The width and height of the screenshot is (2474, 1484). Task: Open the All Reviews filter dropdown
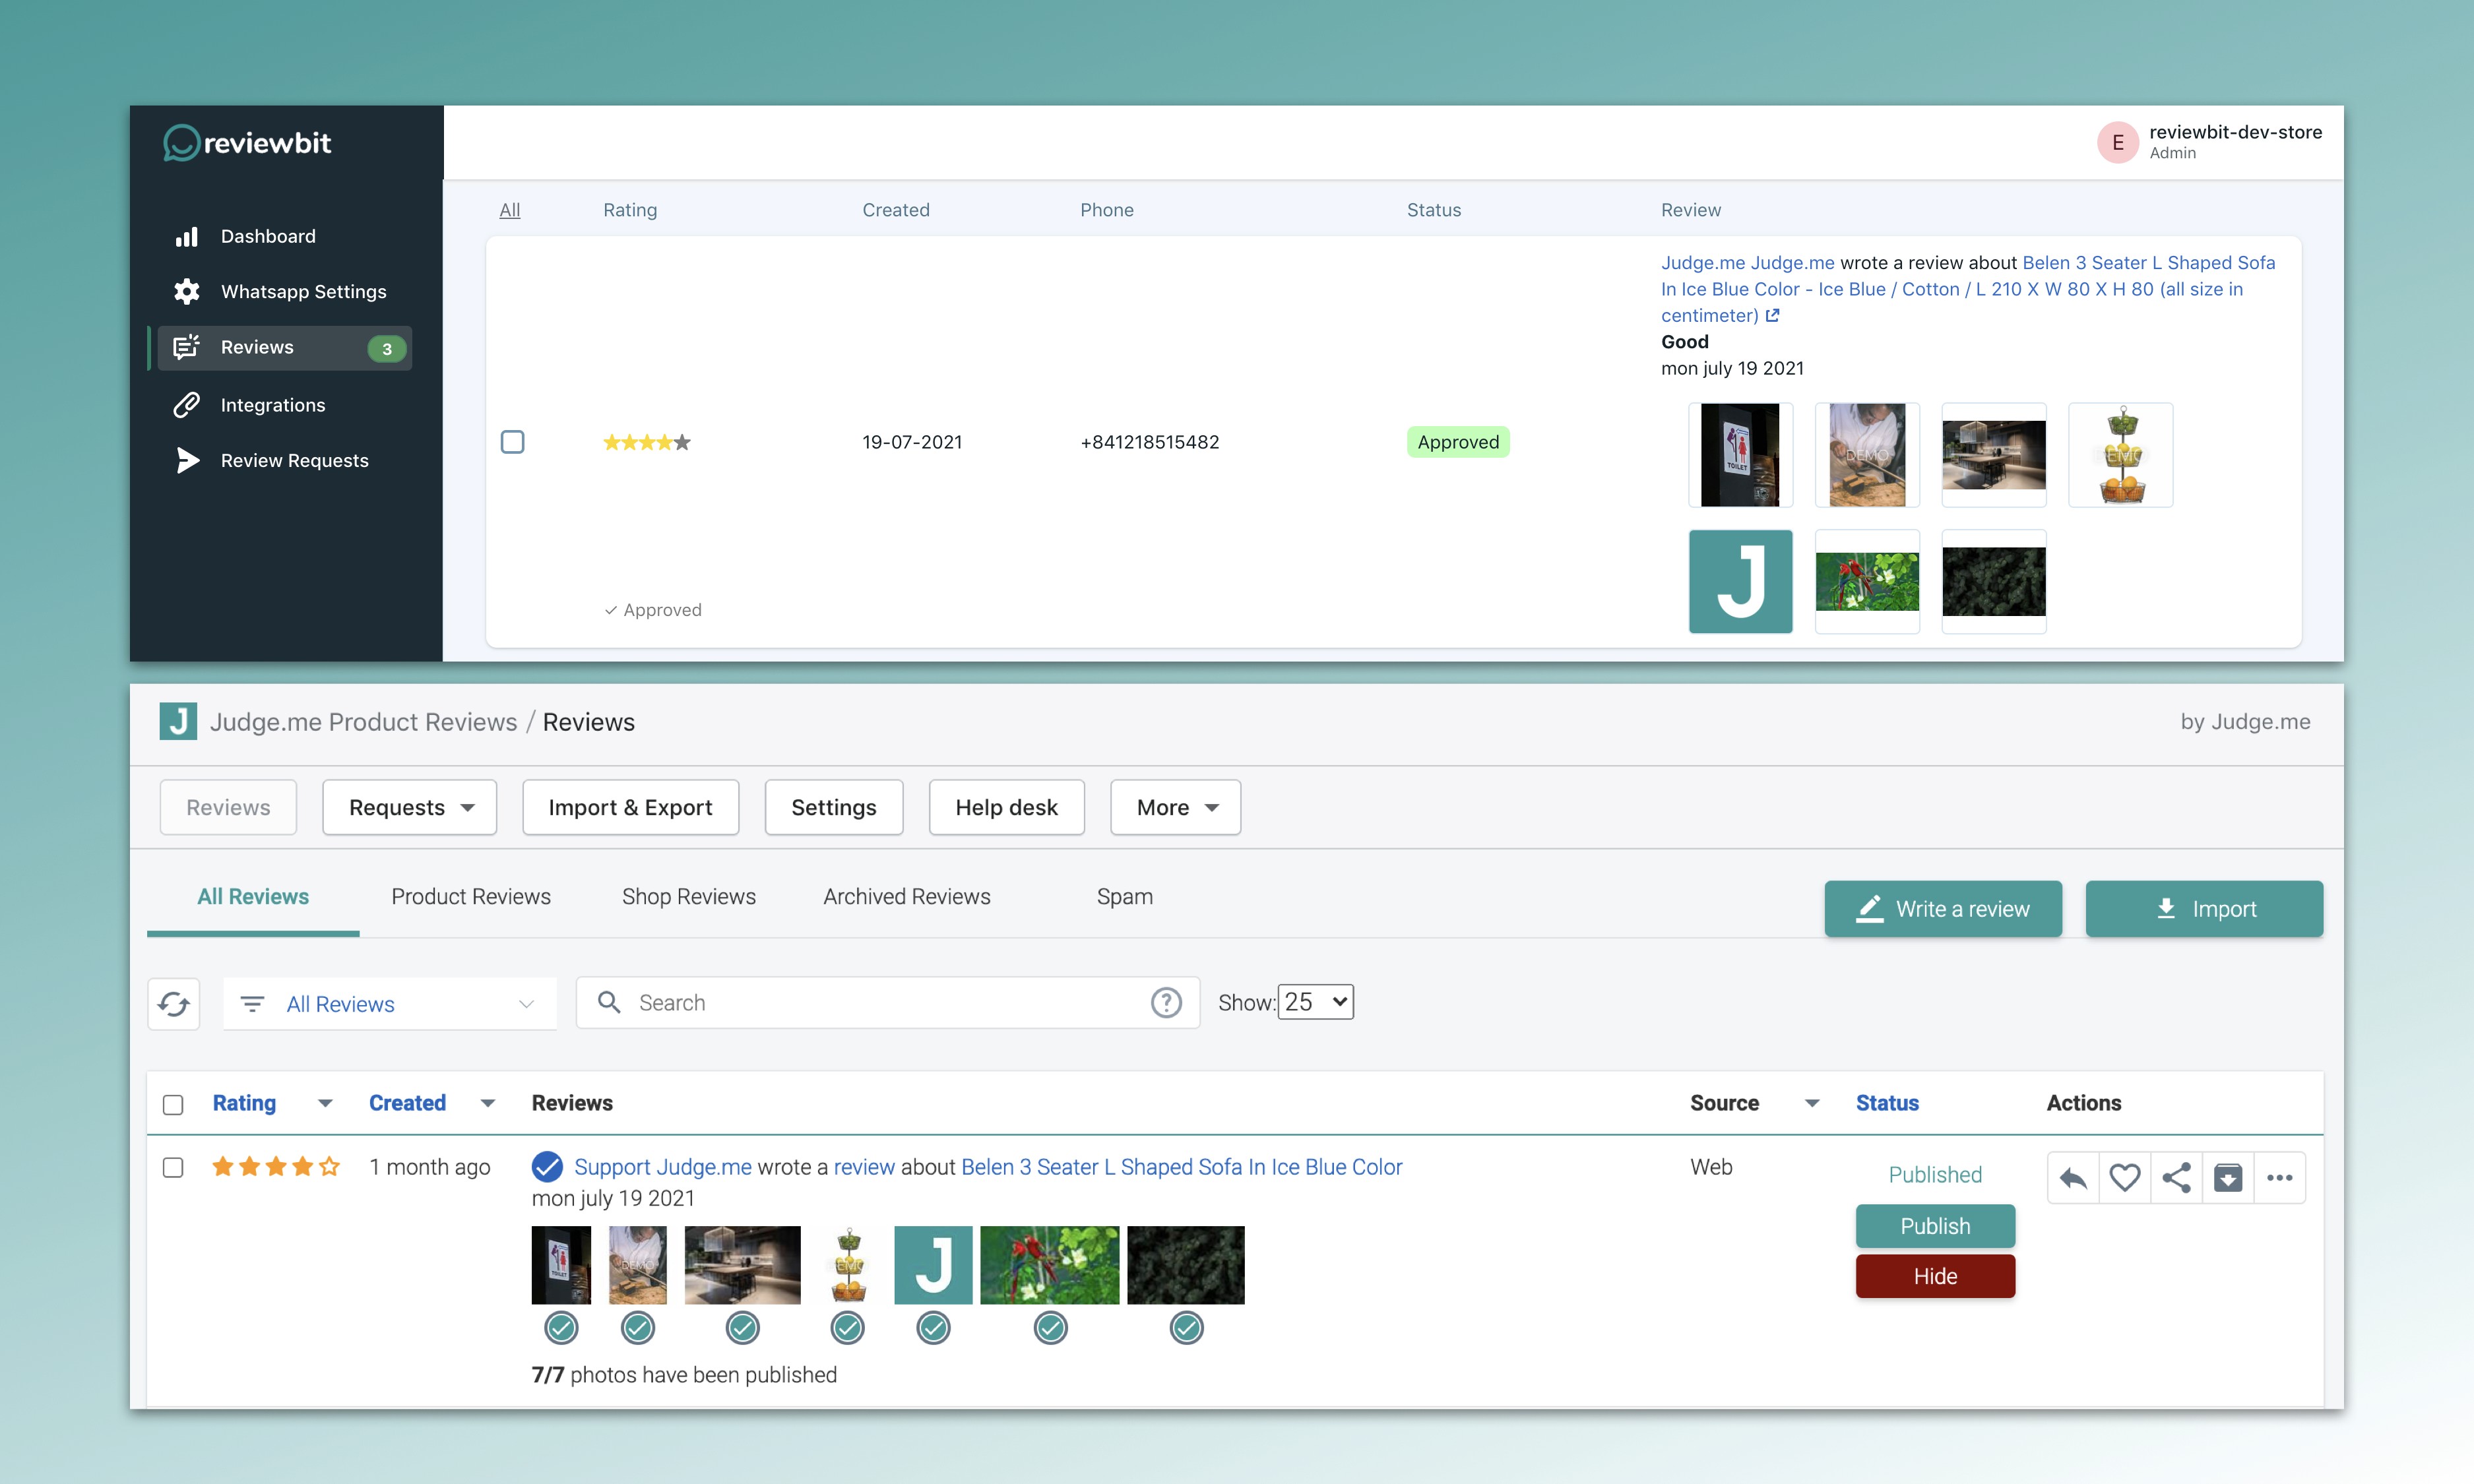389,1003
